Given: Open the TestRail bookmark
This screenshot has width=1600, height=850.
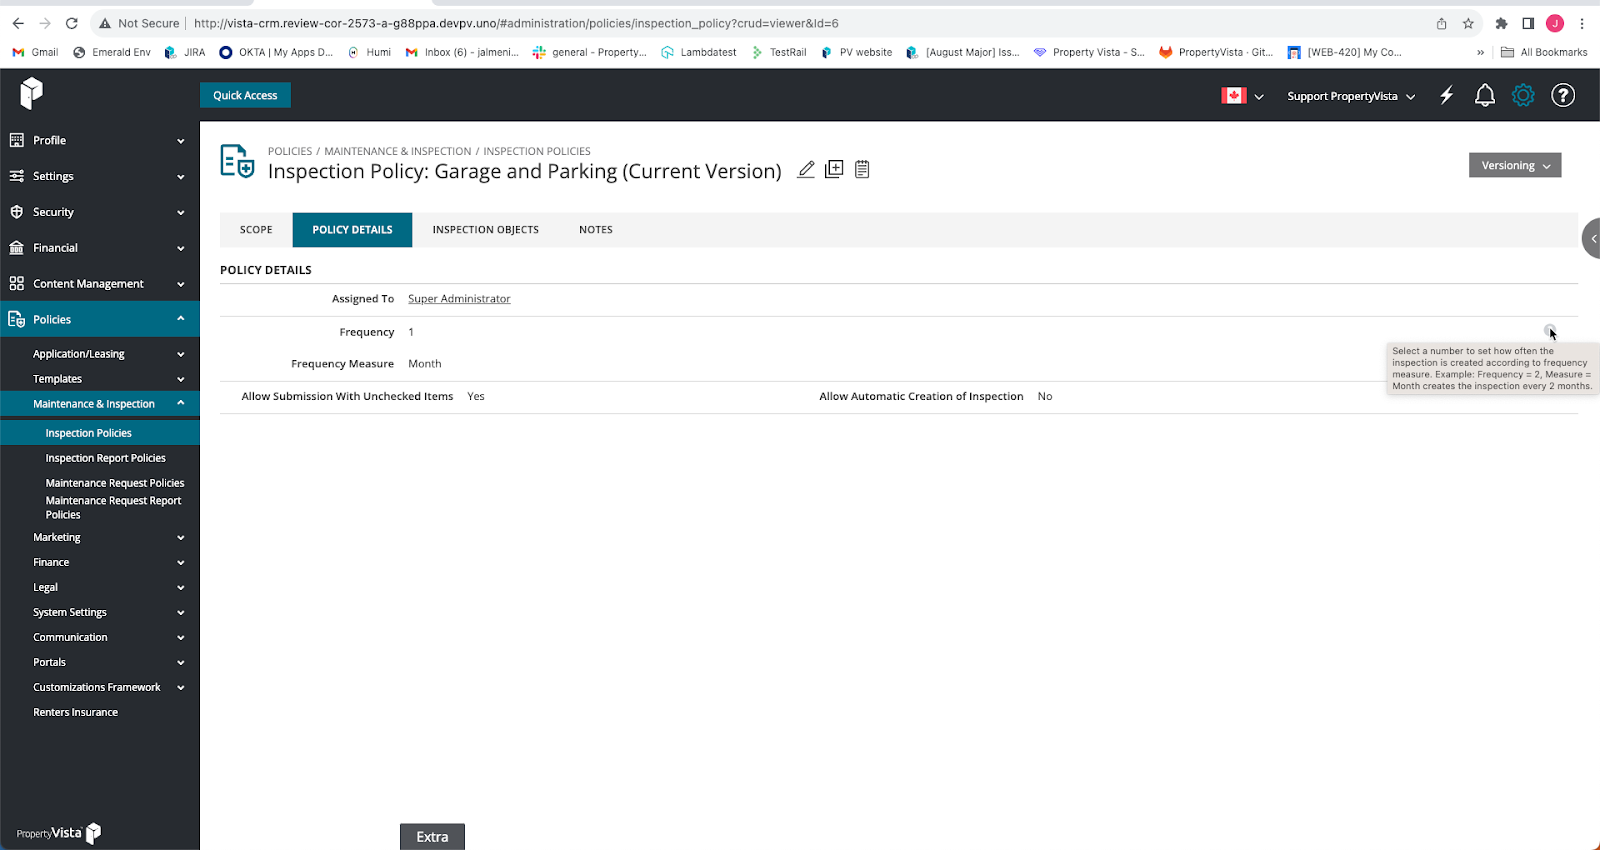Looking at the screenshot, I should [779, 52].
